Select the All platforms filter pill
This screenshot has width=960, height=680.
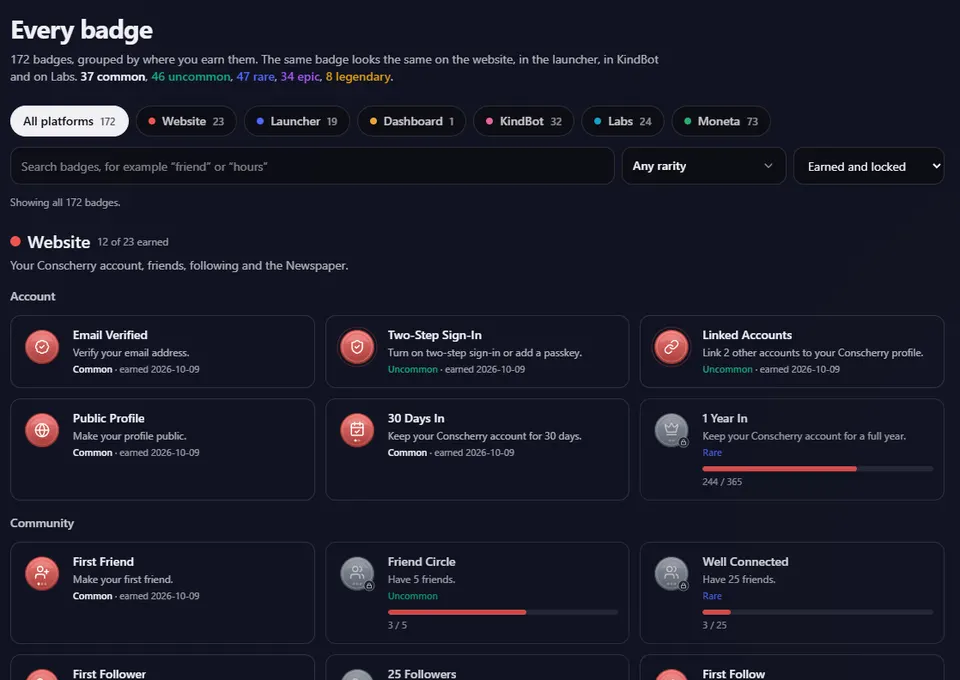(69, 121)
